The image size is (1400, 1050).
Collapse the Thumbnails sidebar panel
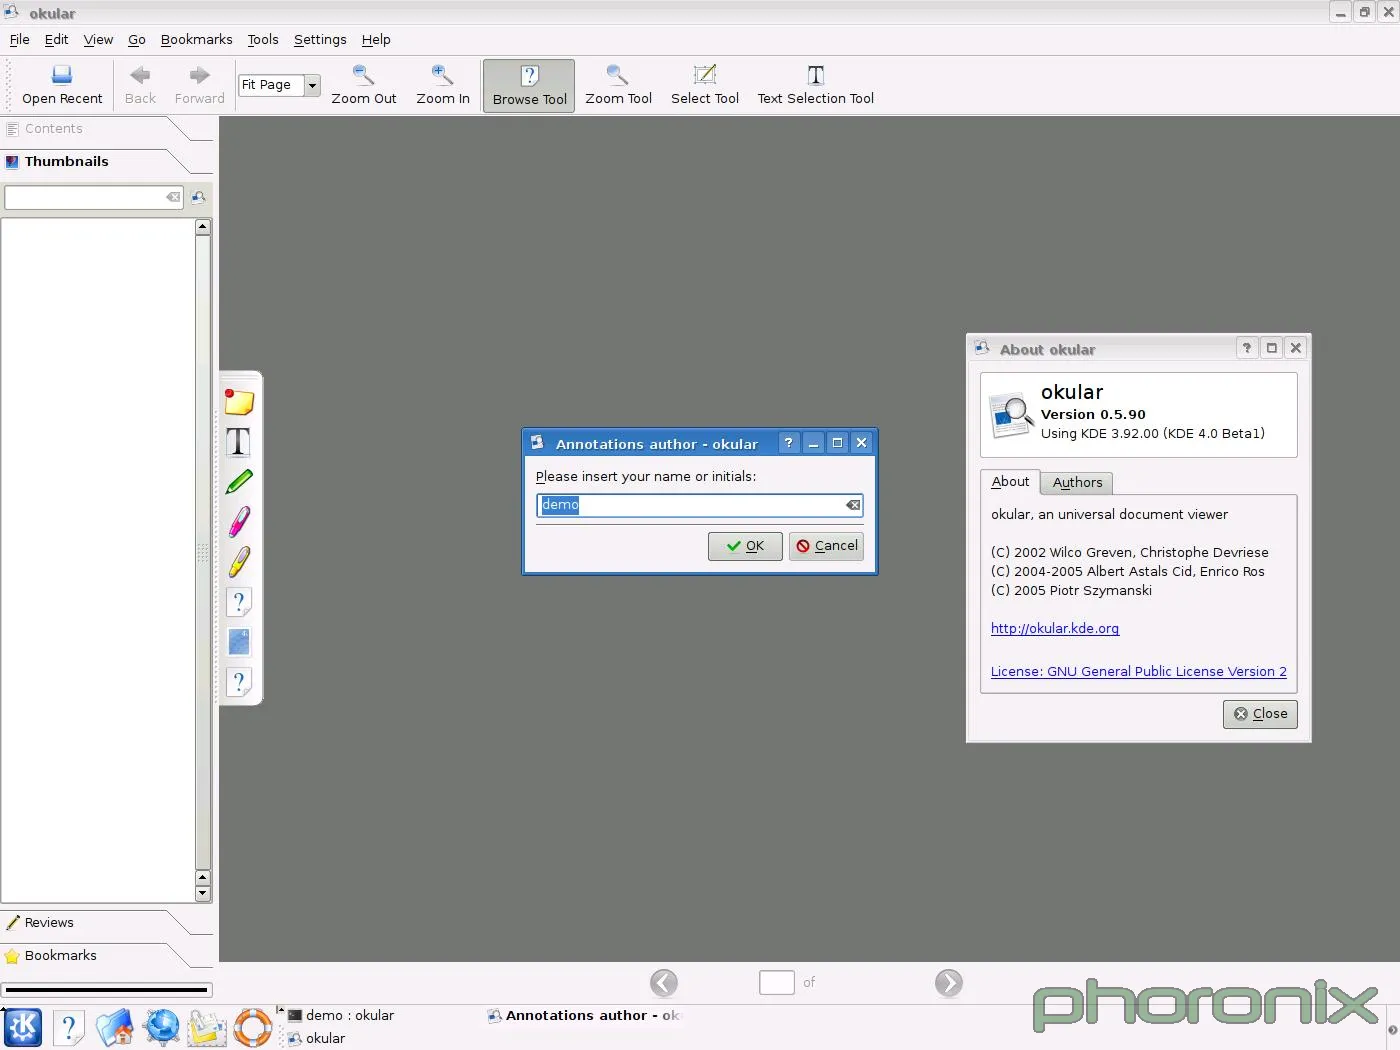[95, 162]
